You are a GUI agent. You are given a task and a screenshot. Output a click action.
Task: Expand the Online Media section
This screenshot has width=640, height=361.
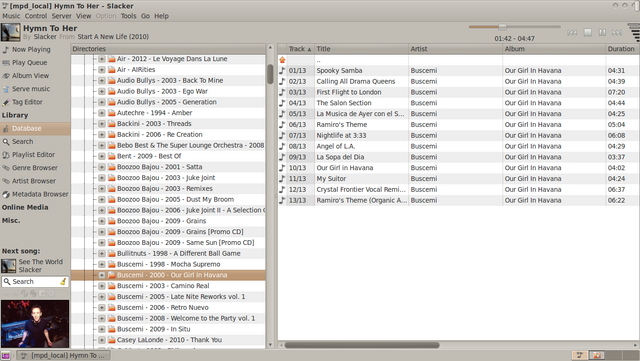point(25,207)
